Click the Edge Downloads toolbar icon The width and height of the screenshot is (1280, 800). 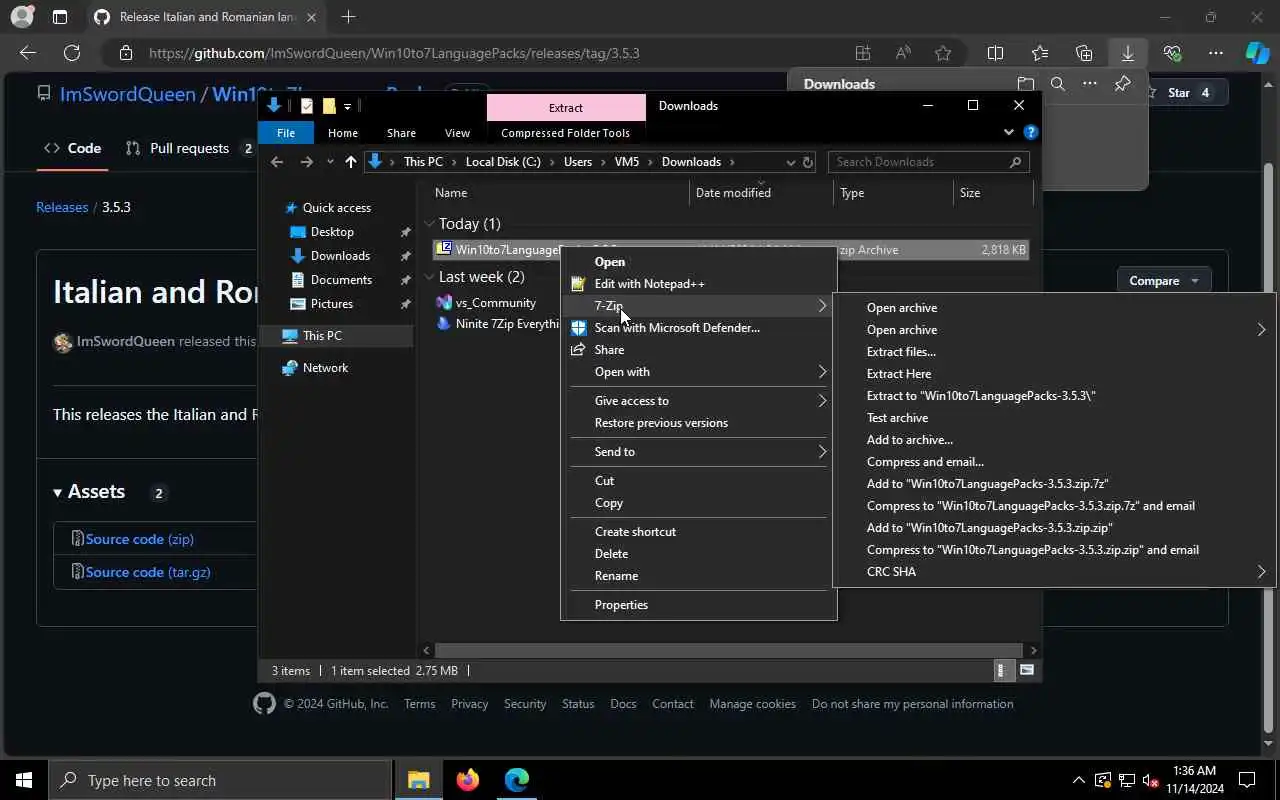1127,53
